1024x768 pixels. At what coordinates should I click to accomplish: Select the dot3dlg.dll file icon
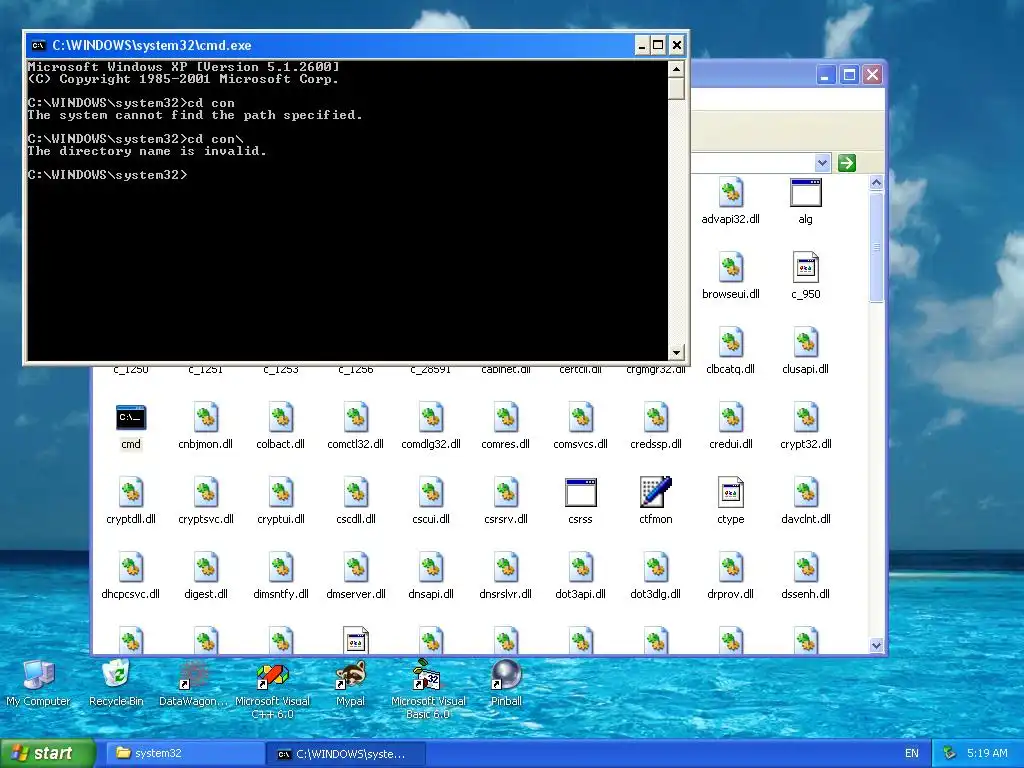656,568
